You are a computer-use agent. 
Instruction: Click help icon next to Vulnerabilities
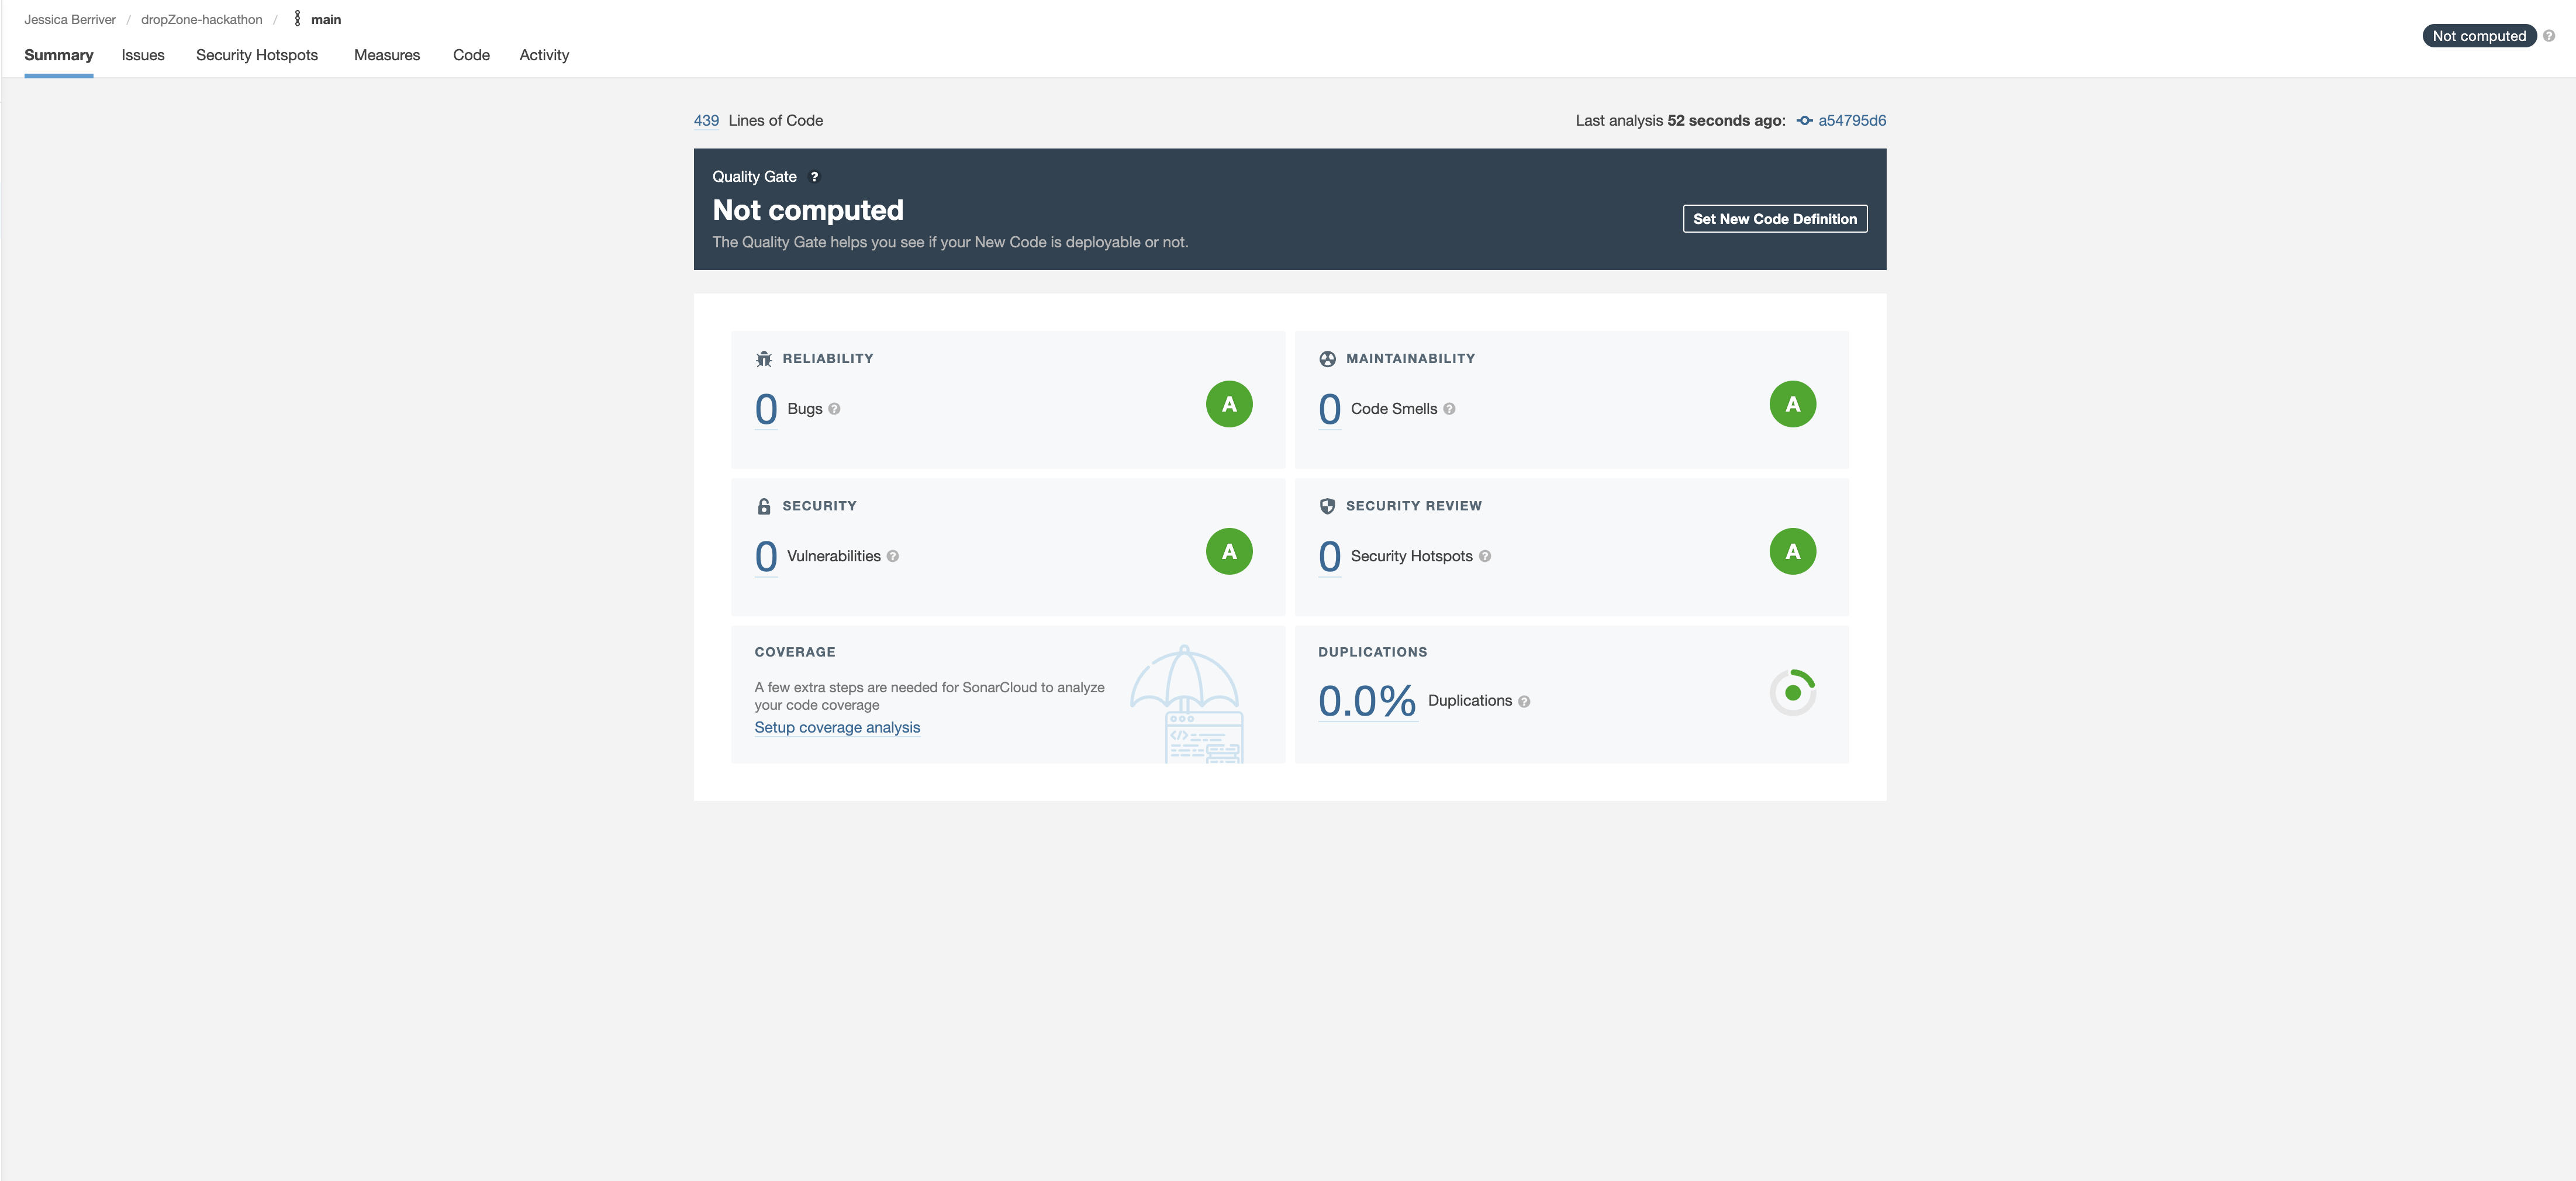[892, 557]
